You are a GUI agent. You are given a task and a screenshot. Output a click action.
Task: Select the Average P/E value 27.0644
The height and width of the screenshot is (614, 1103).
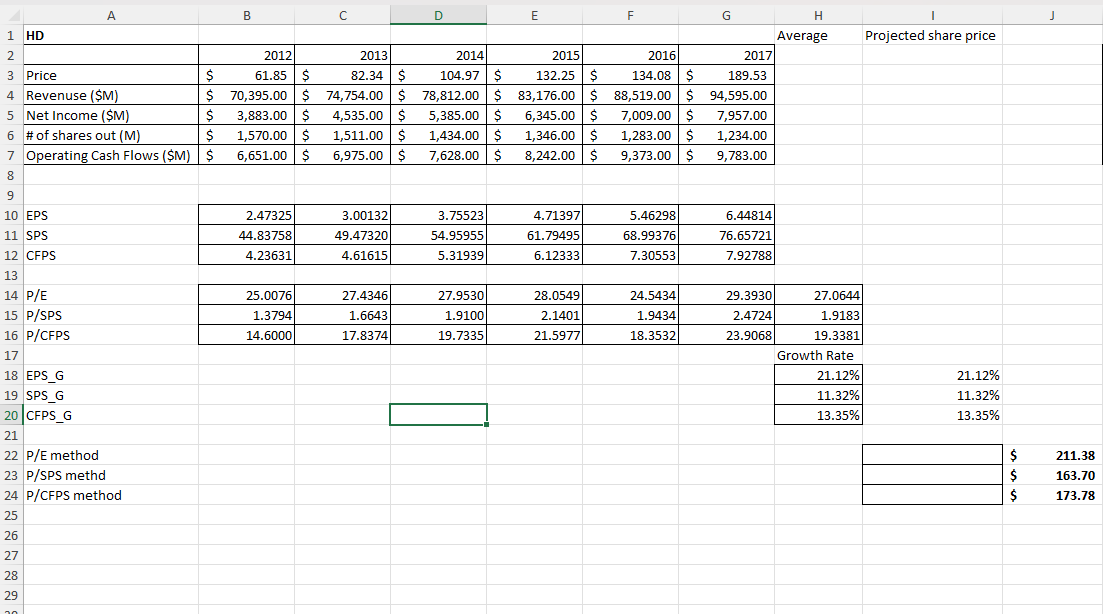coord(819,295)
